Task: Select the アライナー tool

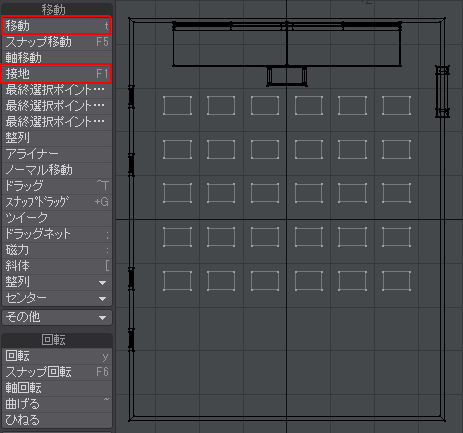Action: (x=57, y=154)
